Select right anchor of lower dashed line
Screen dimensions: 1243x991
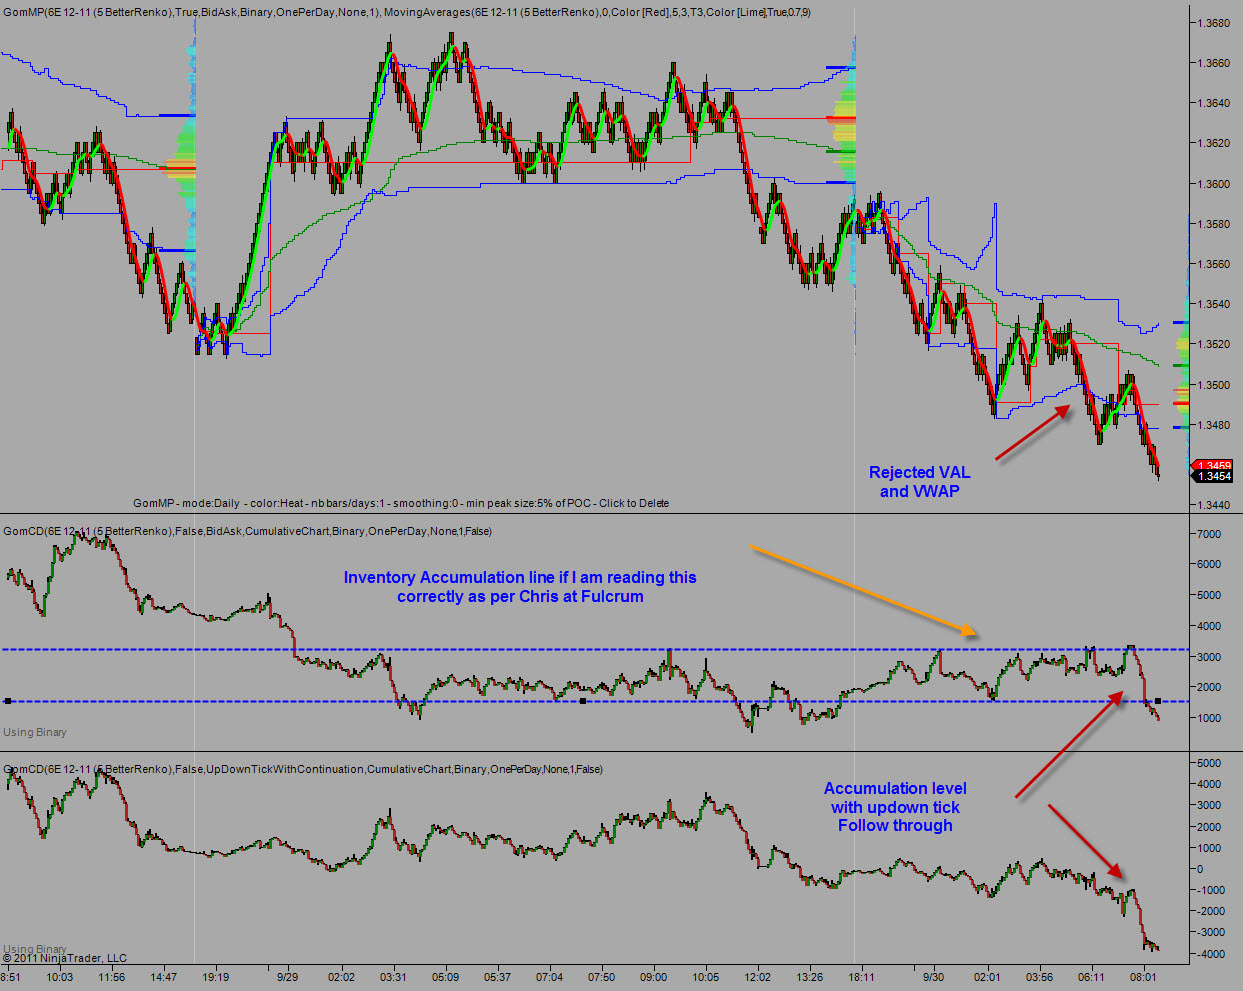pyautogui.click(x=1158, y=701)
